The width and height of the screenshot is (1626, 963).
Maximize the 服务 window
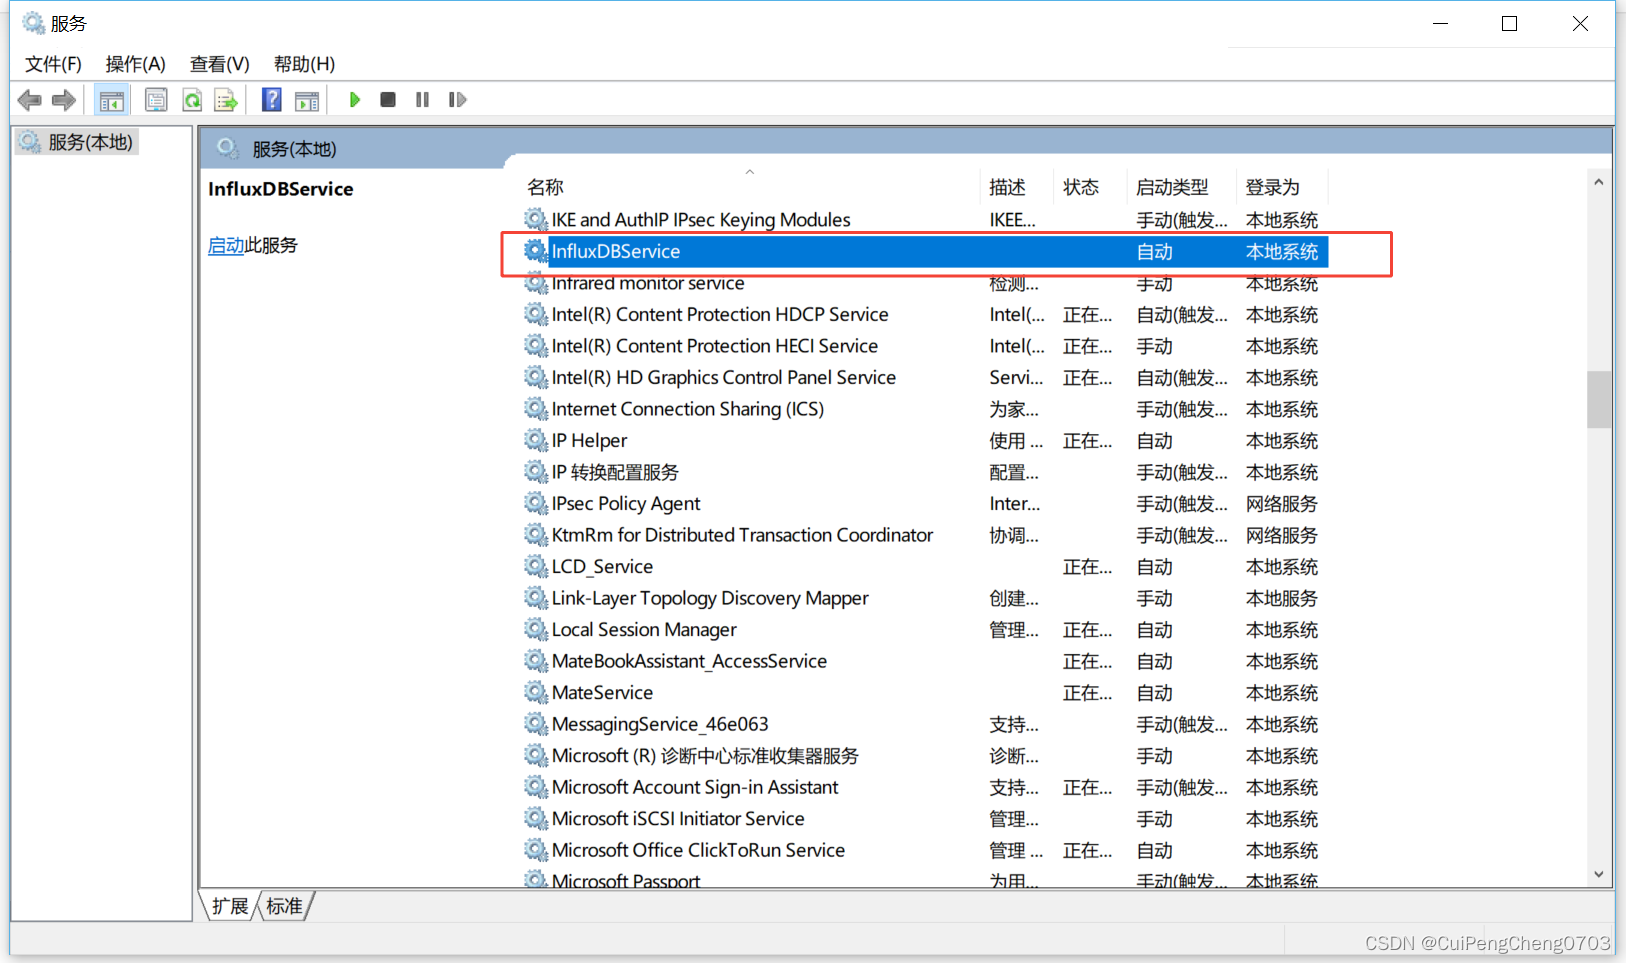point(1510,23)
